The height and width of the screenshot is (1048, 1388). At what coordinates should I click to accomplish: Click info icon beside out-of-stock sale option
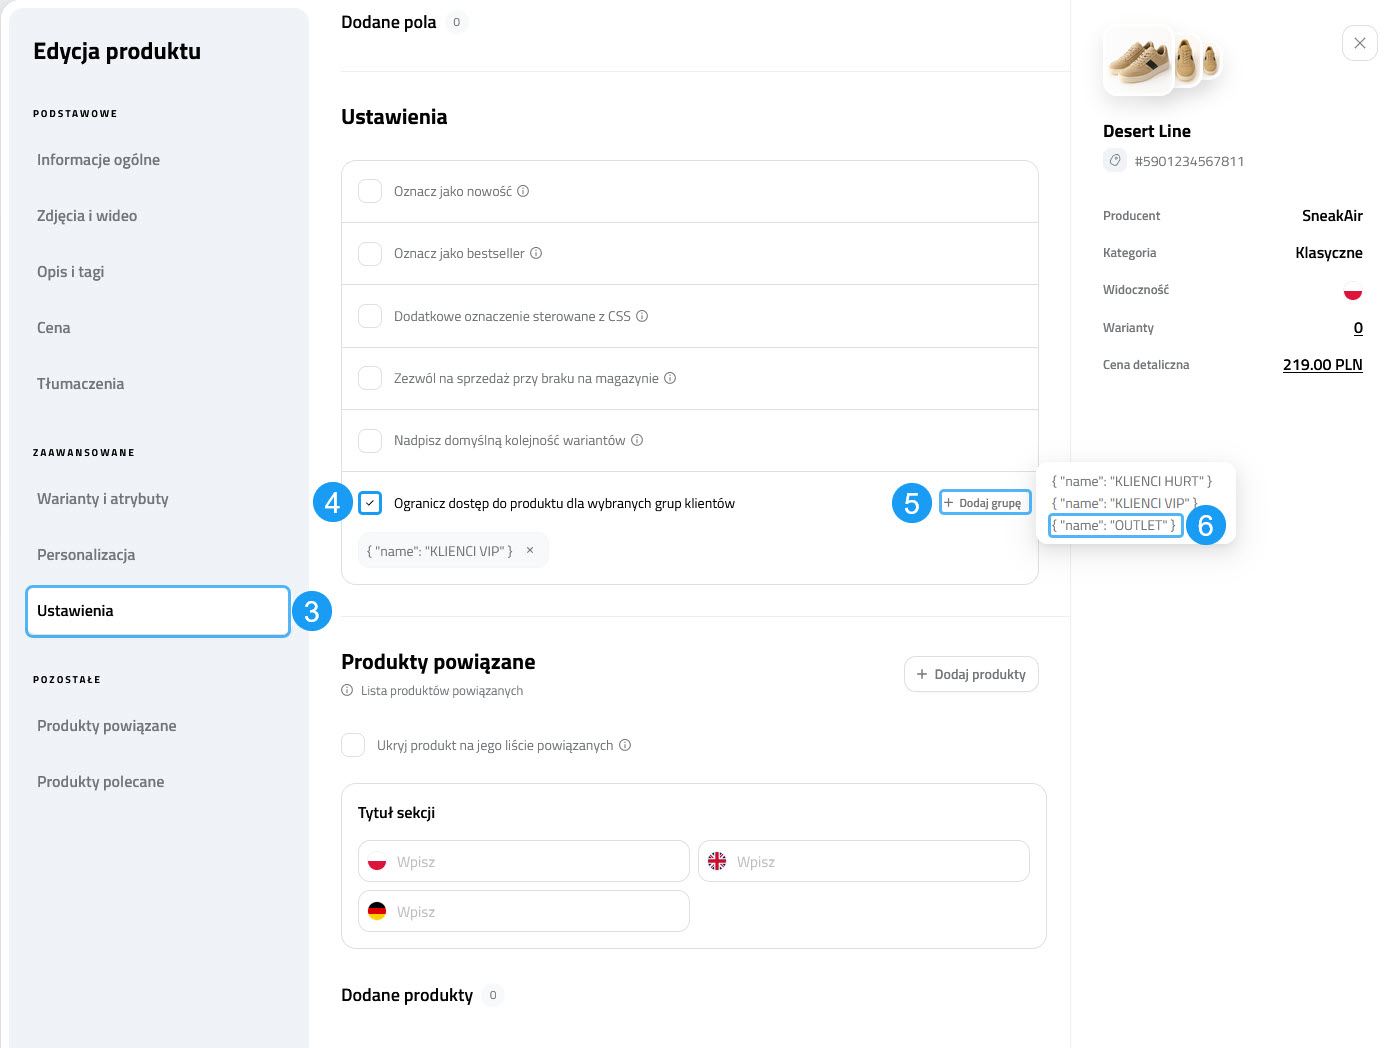click(670, 378)
